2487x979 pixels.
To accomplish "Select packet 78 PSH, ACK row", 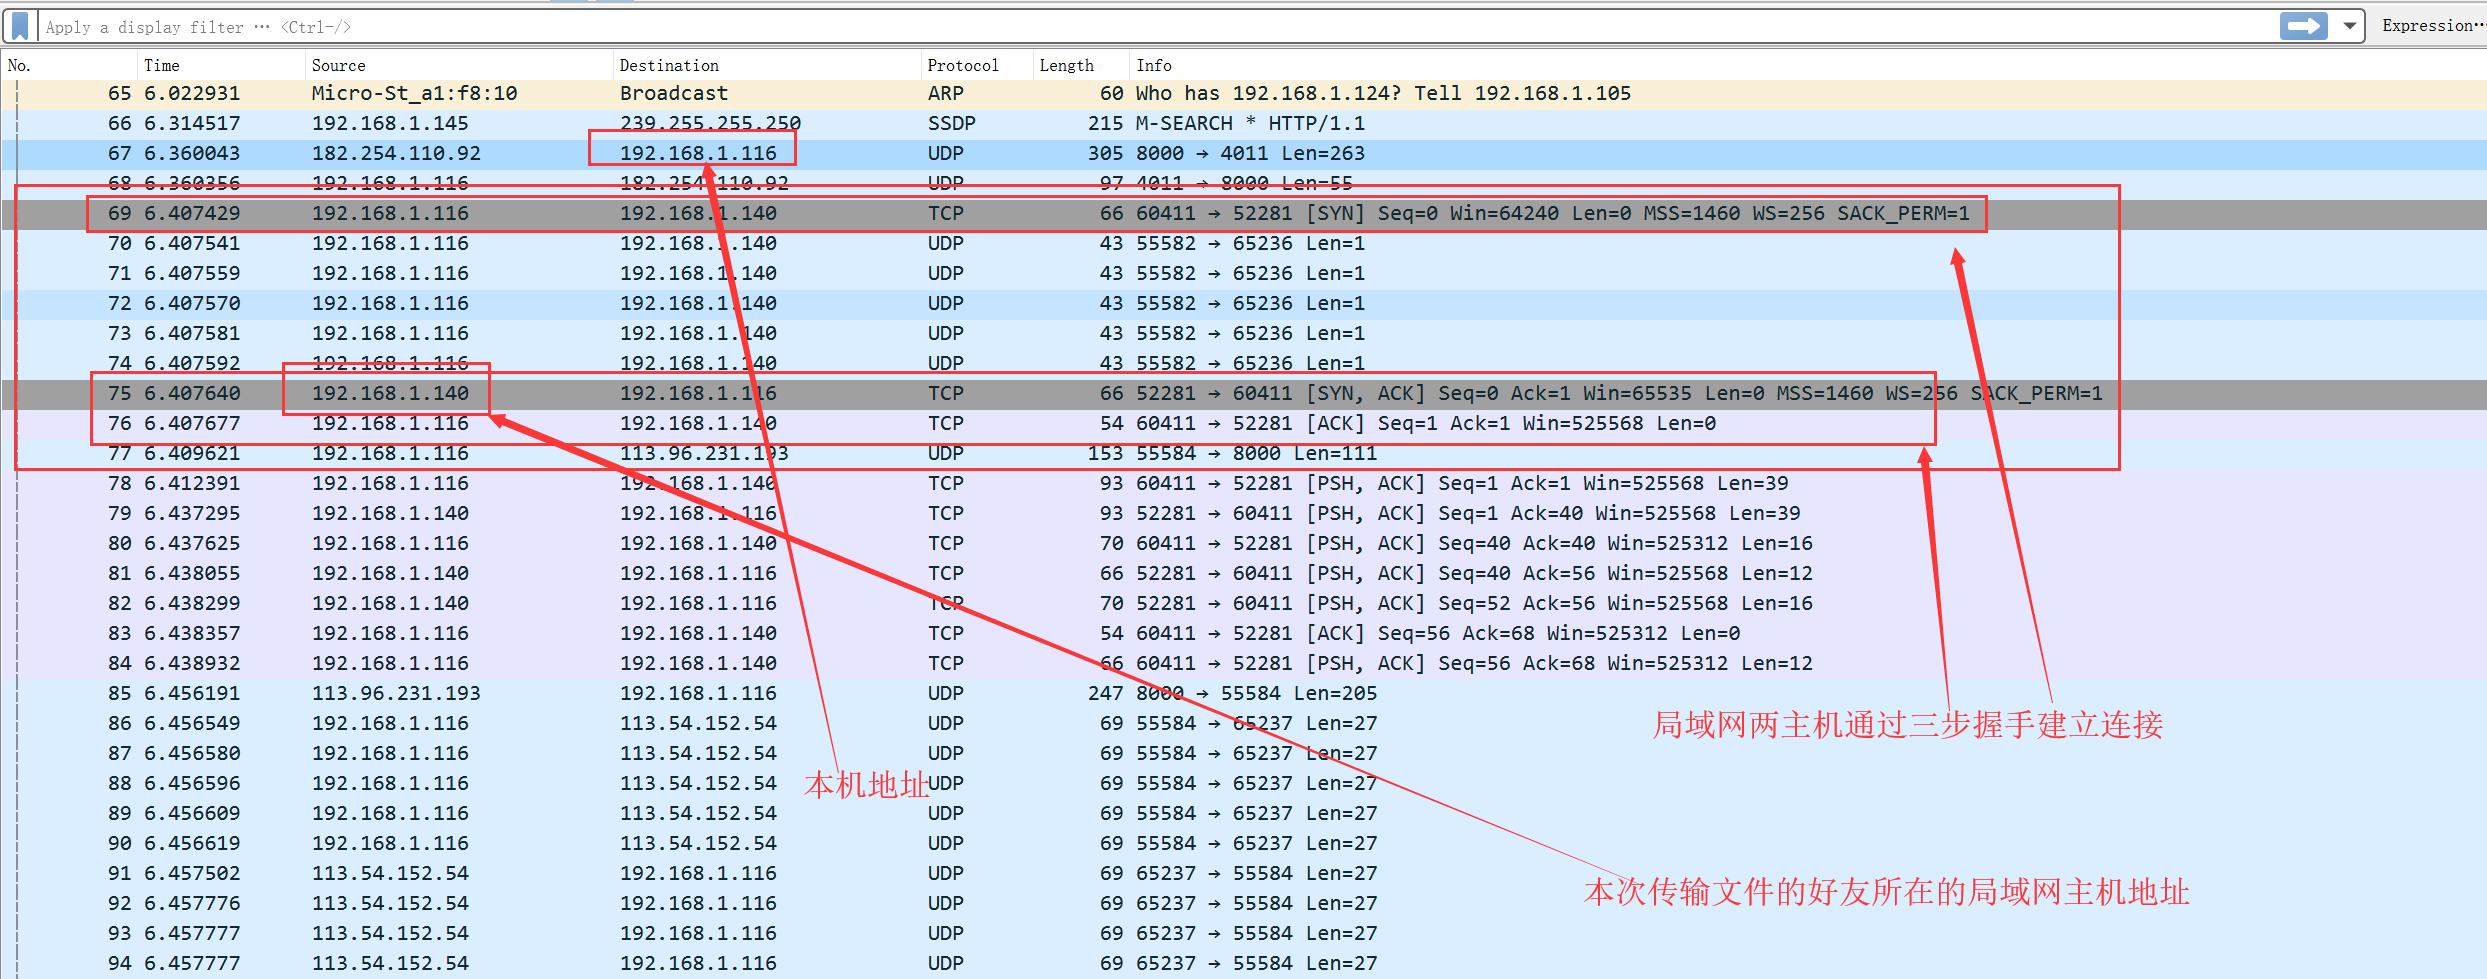I will coord(1244,483).
